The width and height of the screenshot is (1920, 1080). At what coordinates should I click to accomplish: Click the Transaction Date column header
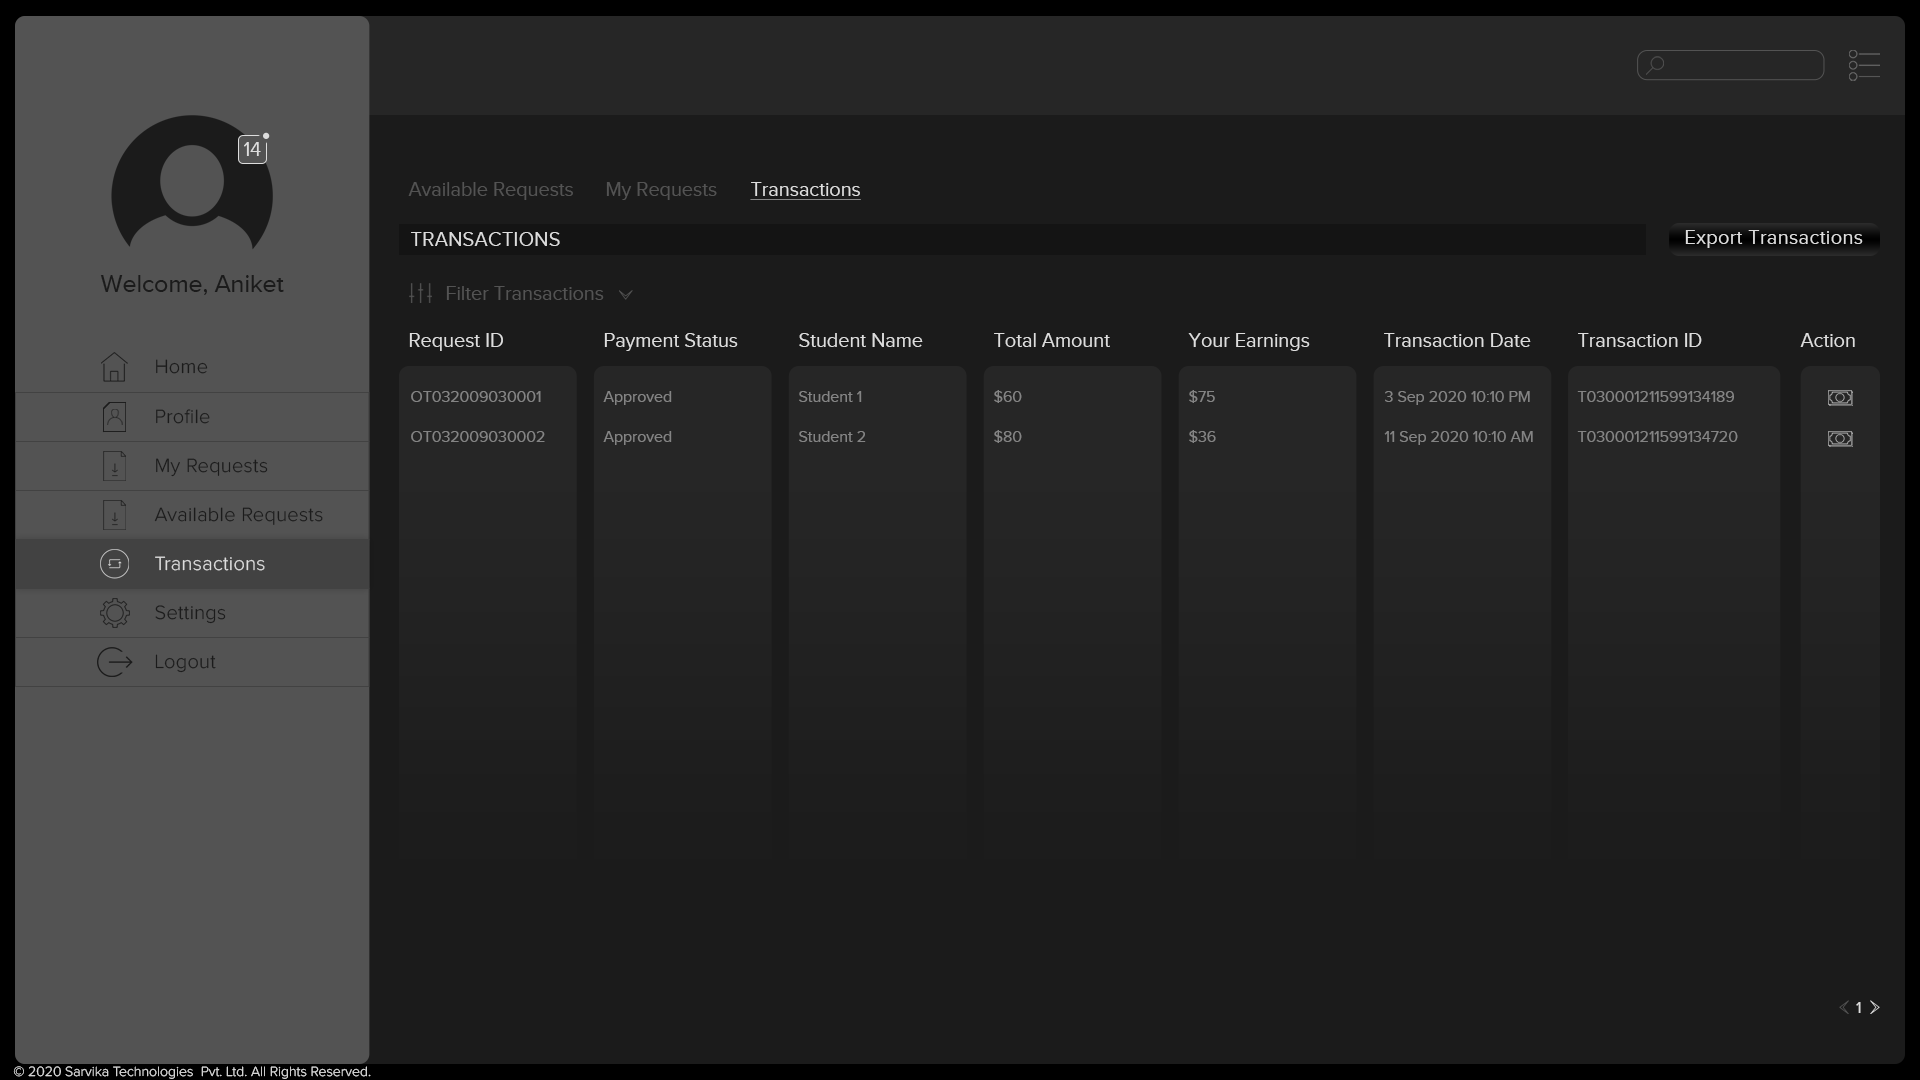coord(1457,341)
